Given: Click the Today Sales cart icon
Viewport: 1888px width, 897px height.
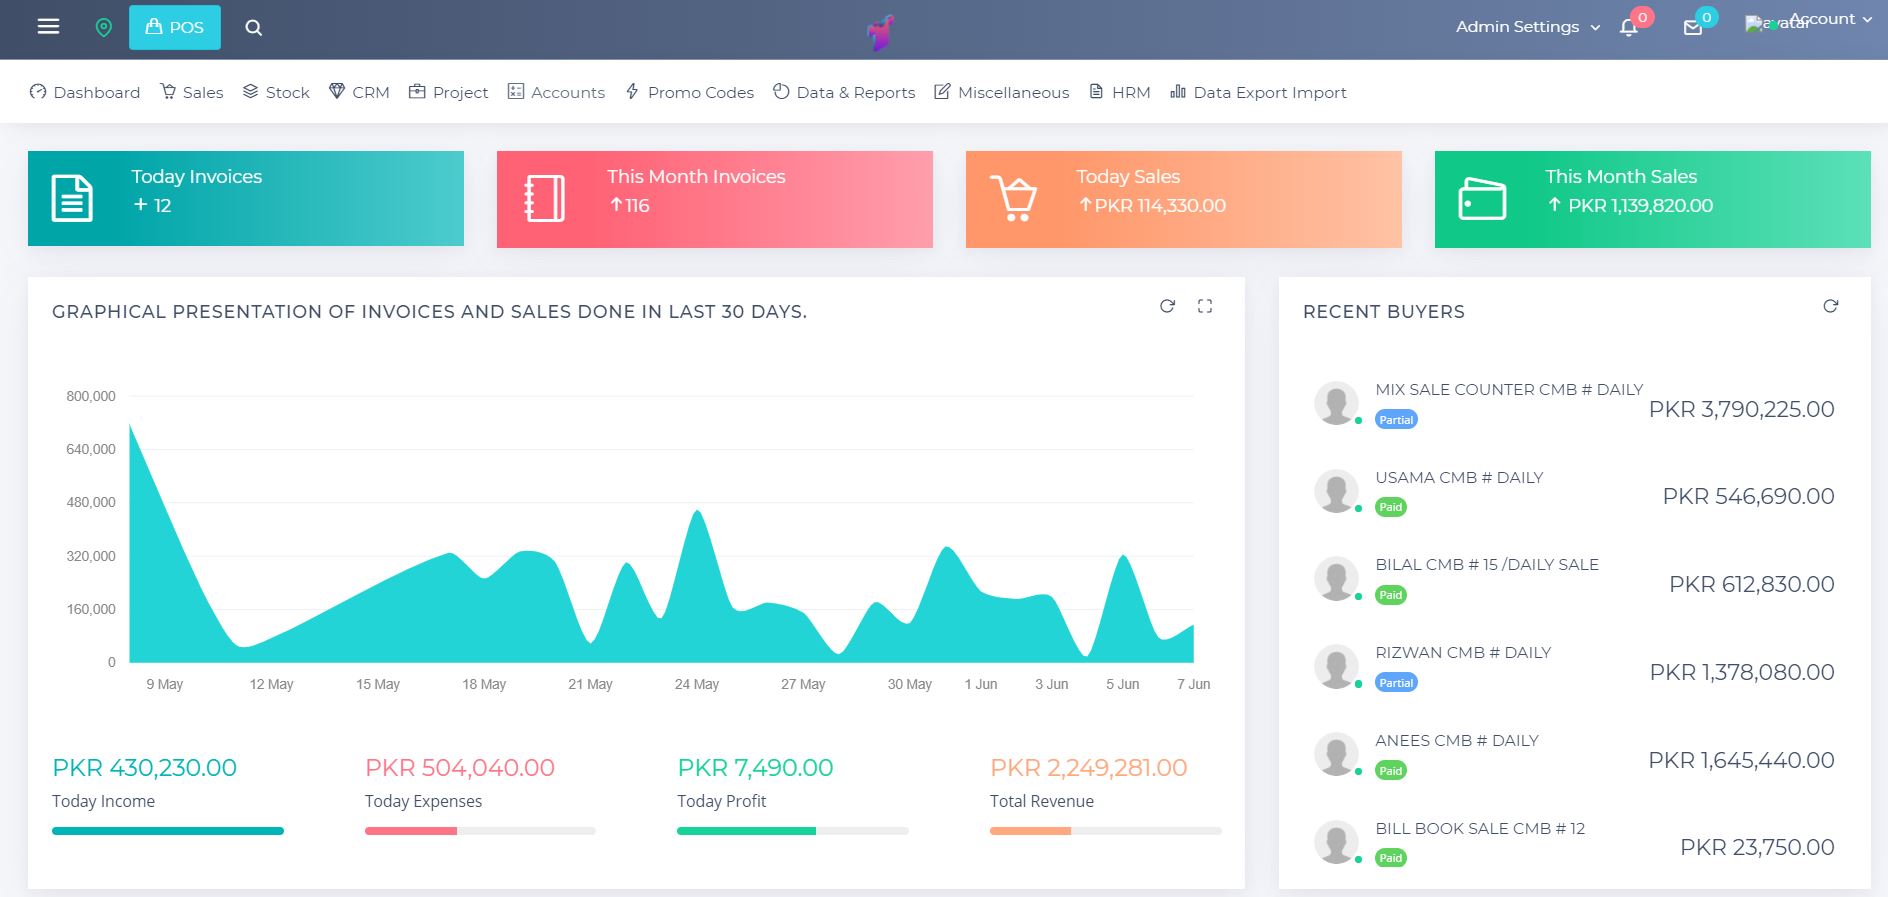Looking at the screenshot, I should coord(1013,198).
